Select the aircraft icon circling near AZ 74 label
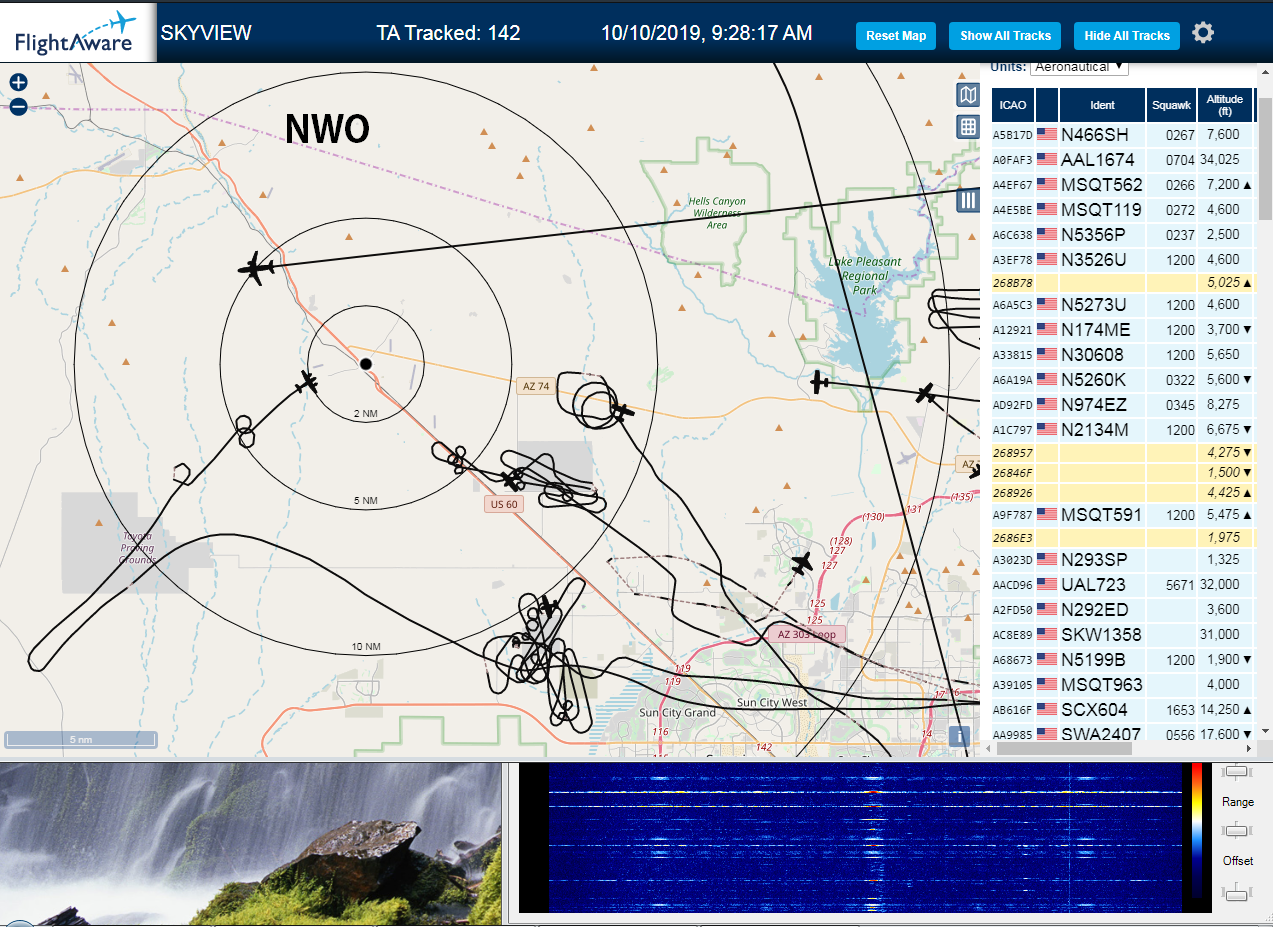 tap(622, 411)
